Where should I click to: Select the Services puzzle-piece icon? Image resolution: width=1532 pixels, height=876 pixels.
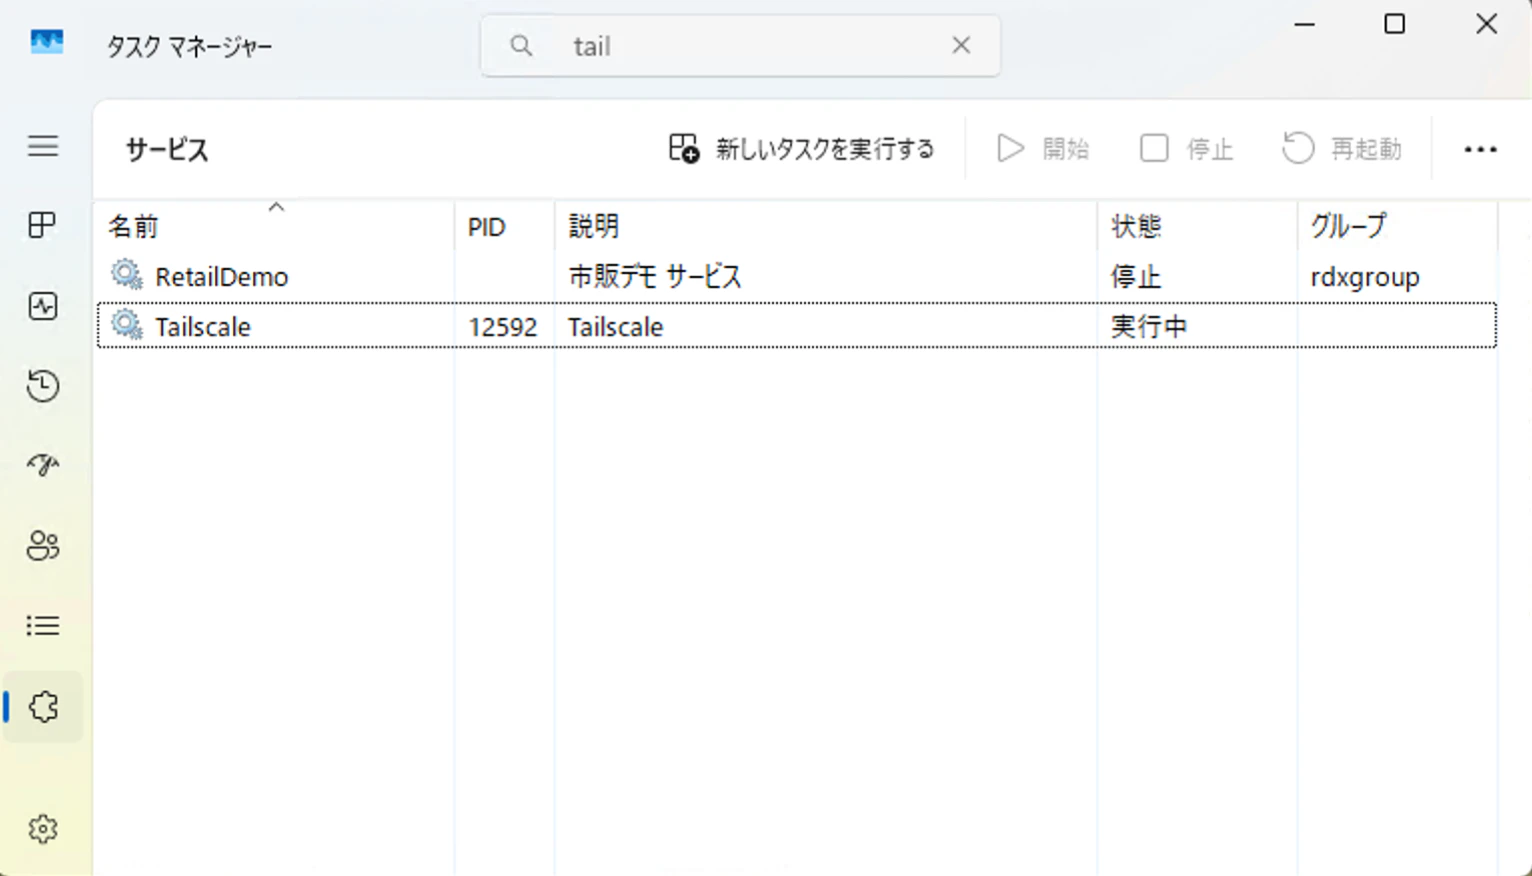point(43,707)
